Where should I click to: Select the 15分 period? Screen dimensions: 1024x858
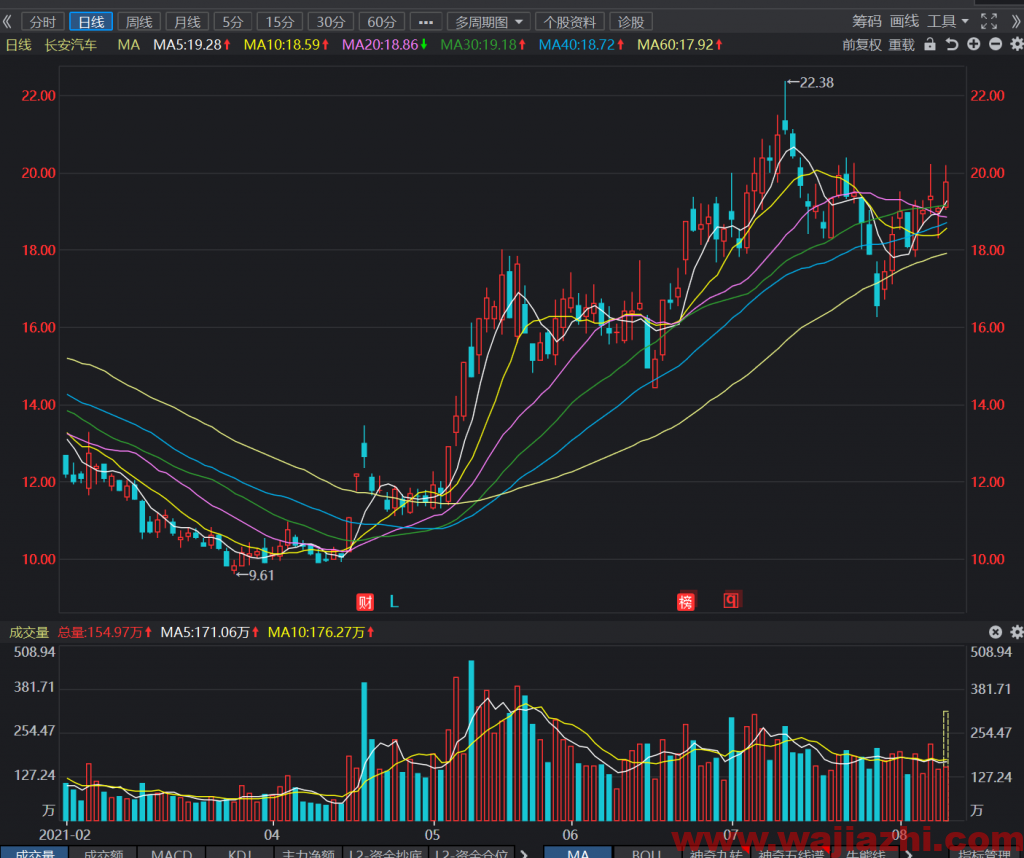coord(280,22)
